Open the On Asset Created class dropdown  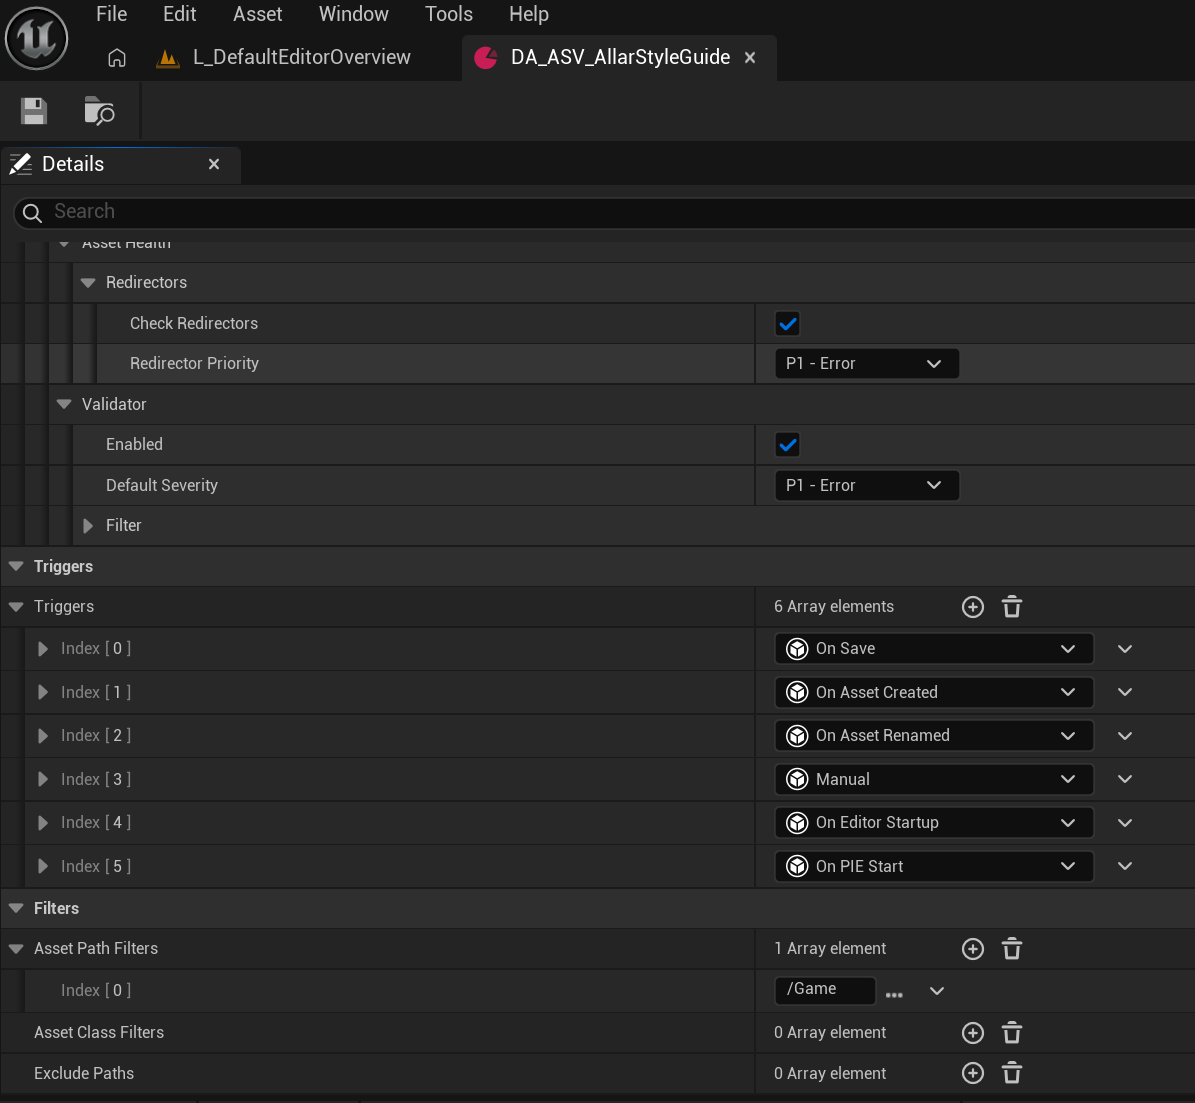point(934,692)
